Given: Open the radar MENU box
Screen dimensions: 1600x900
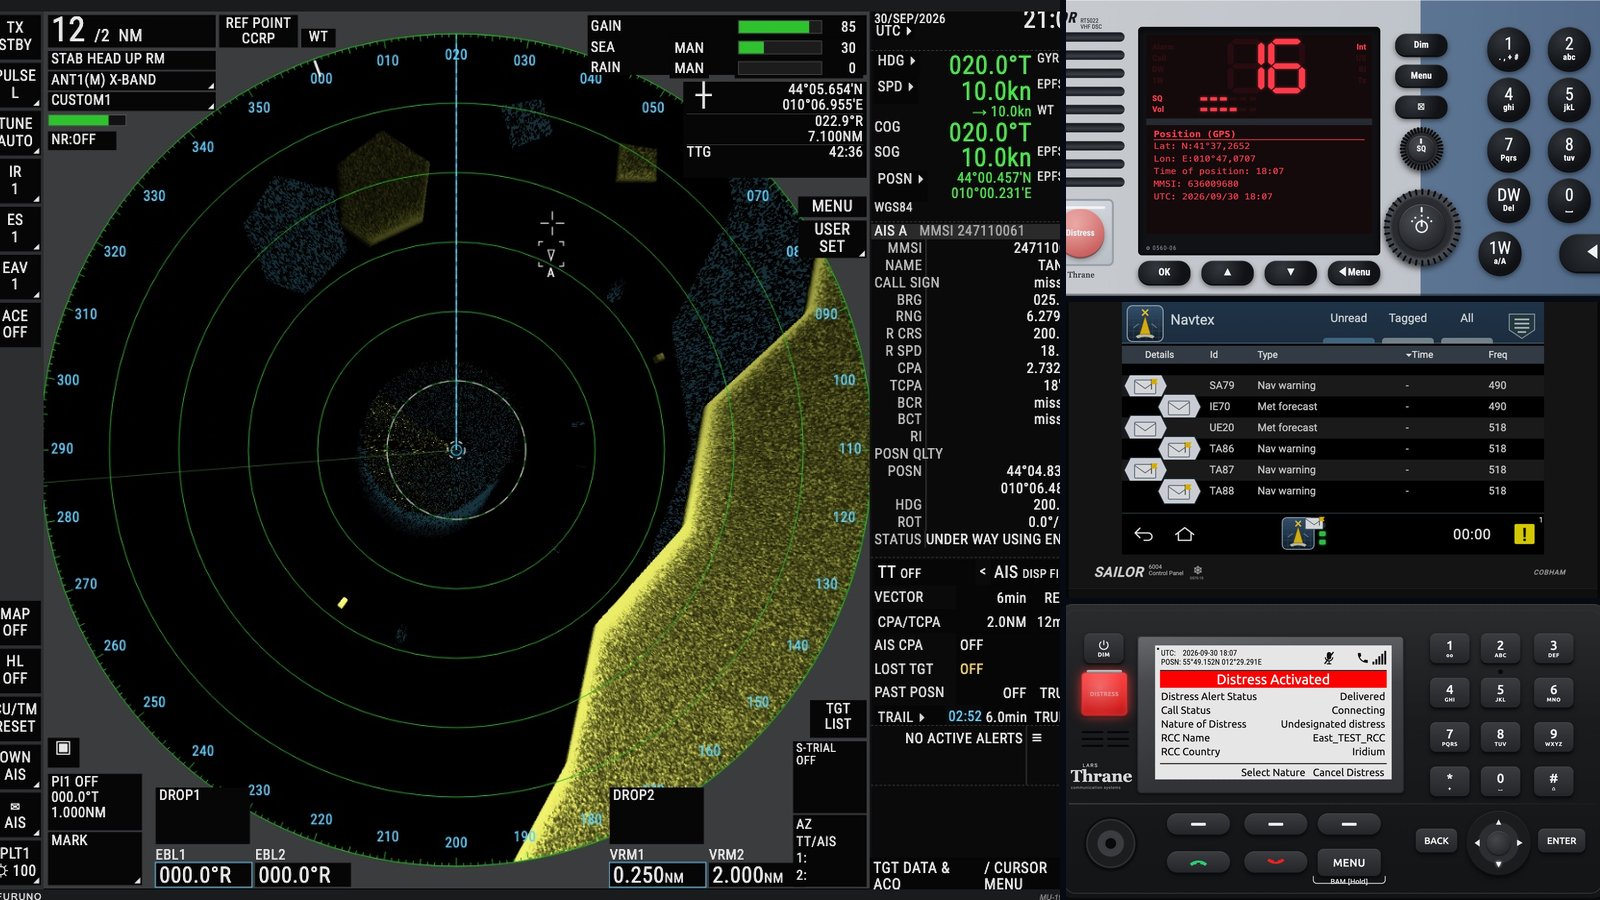Looking at the screenshot, I should click(832, 207).
